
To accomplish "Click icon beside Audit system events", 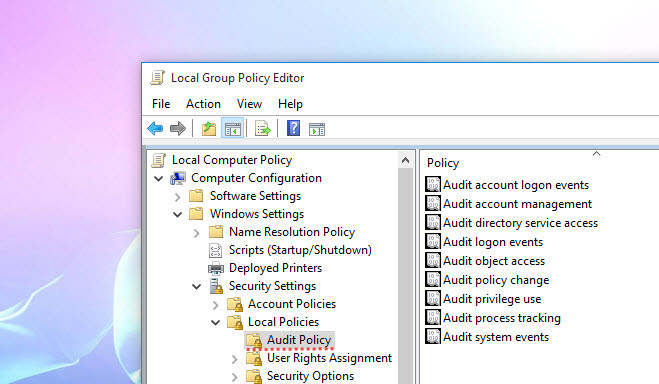I will (x=432, y=336).
